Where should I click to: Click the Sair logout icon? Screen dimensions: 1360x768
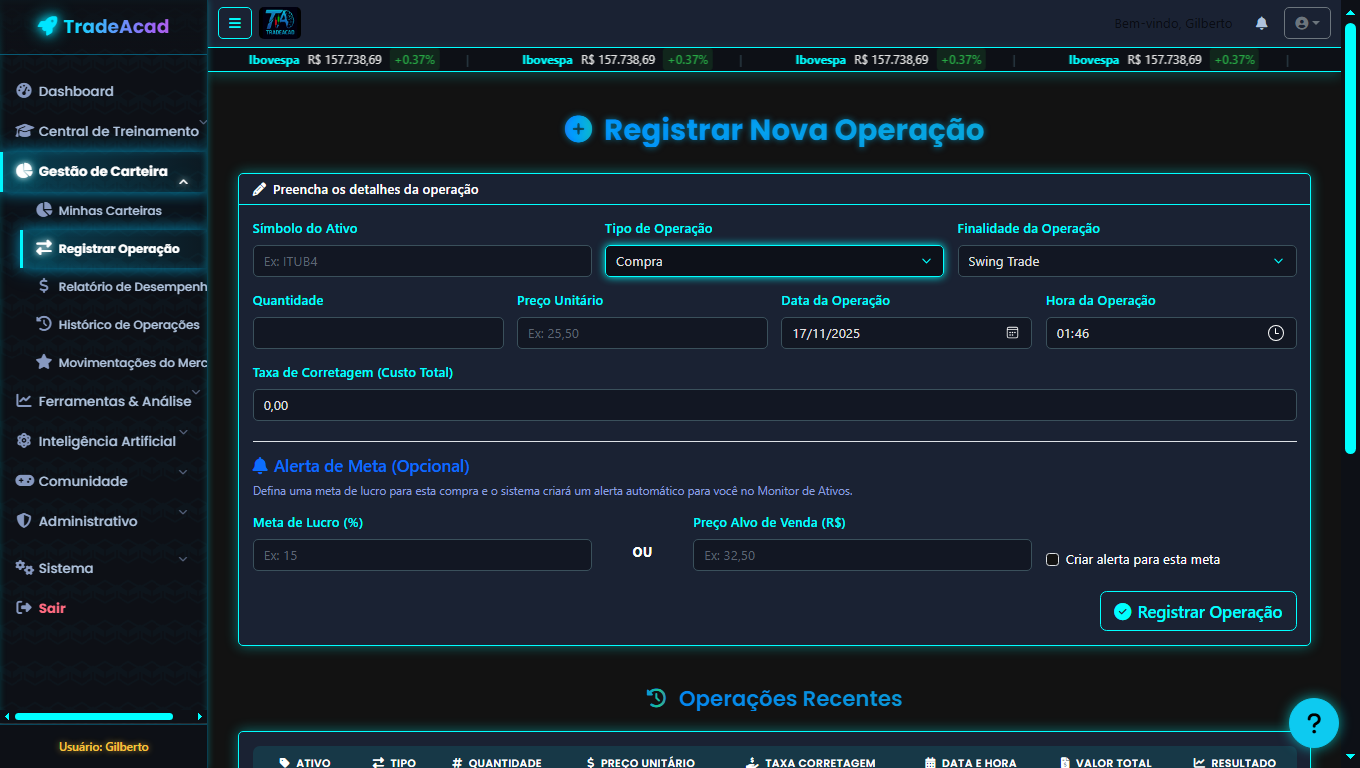(x=24, y=607)
